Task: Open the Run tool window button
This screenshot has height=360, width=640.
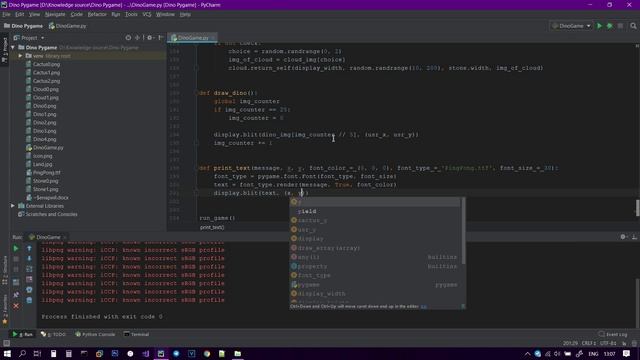Action: pyautogui.click(x=22, y=334)
